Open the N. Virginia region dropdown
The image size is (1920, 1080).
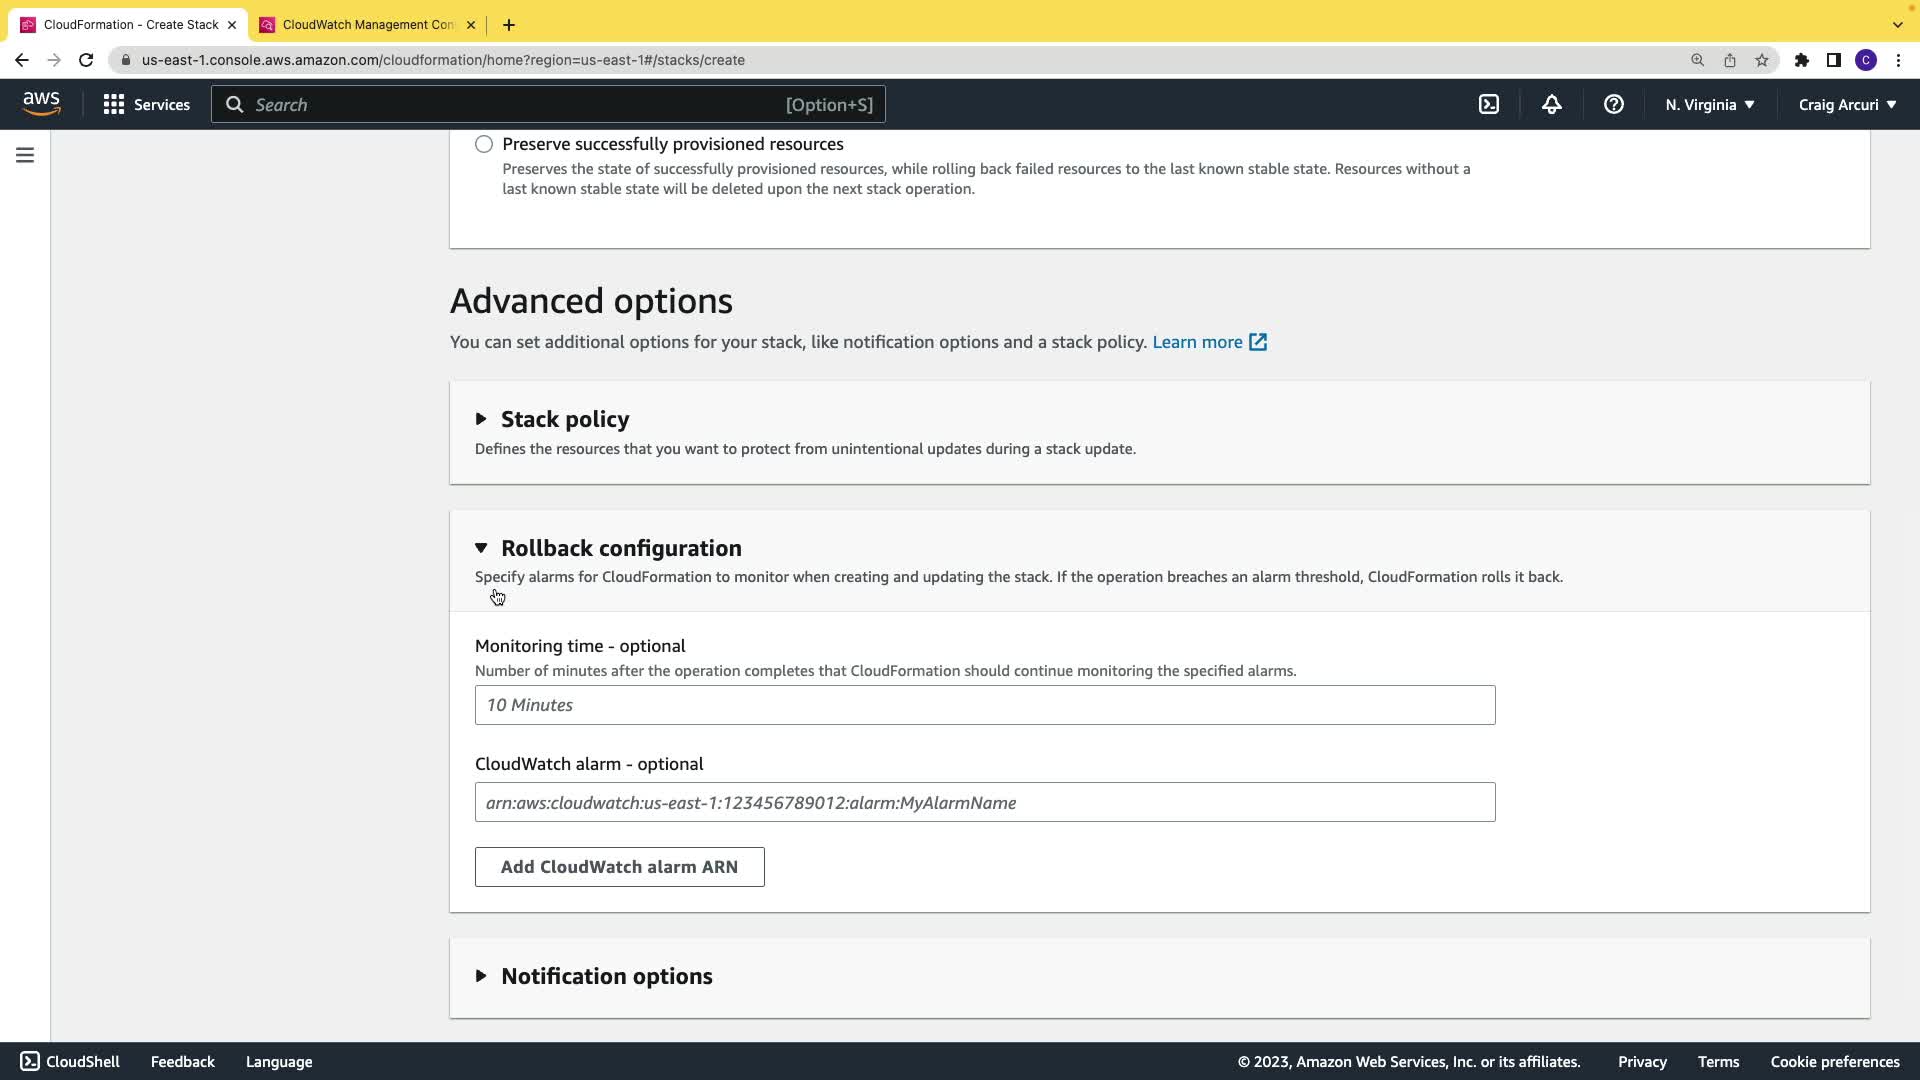click(1709, 104)
